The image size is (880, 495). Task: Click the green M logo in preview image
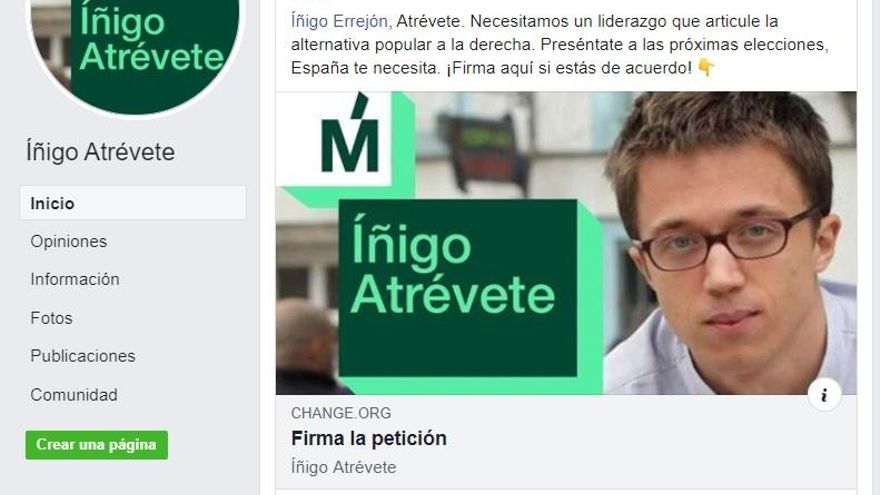[349, 134]
